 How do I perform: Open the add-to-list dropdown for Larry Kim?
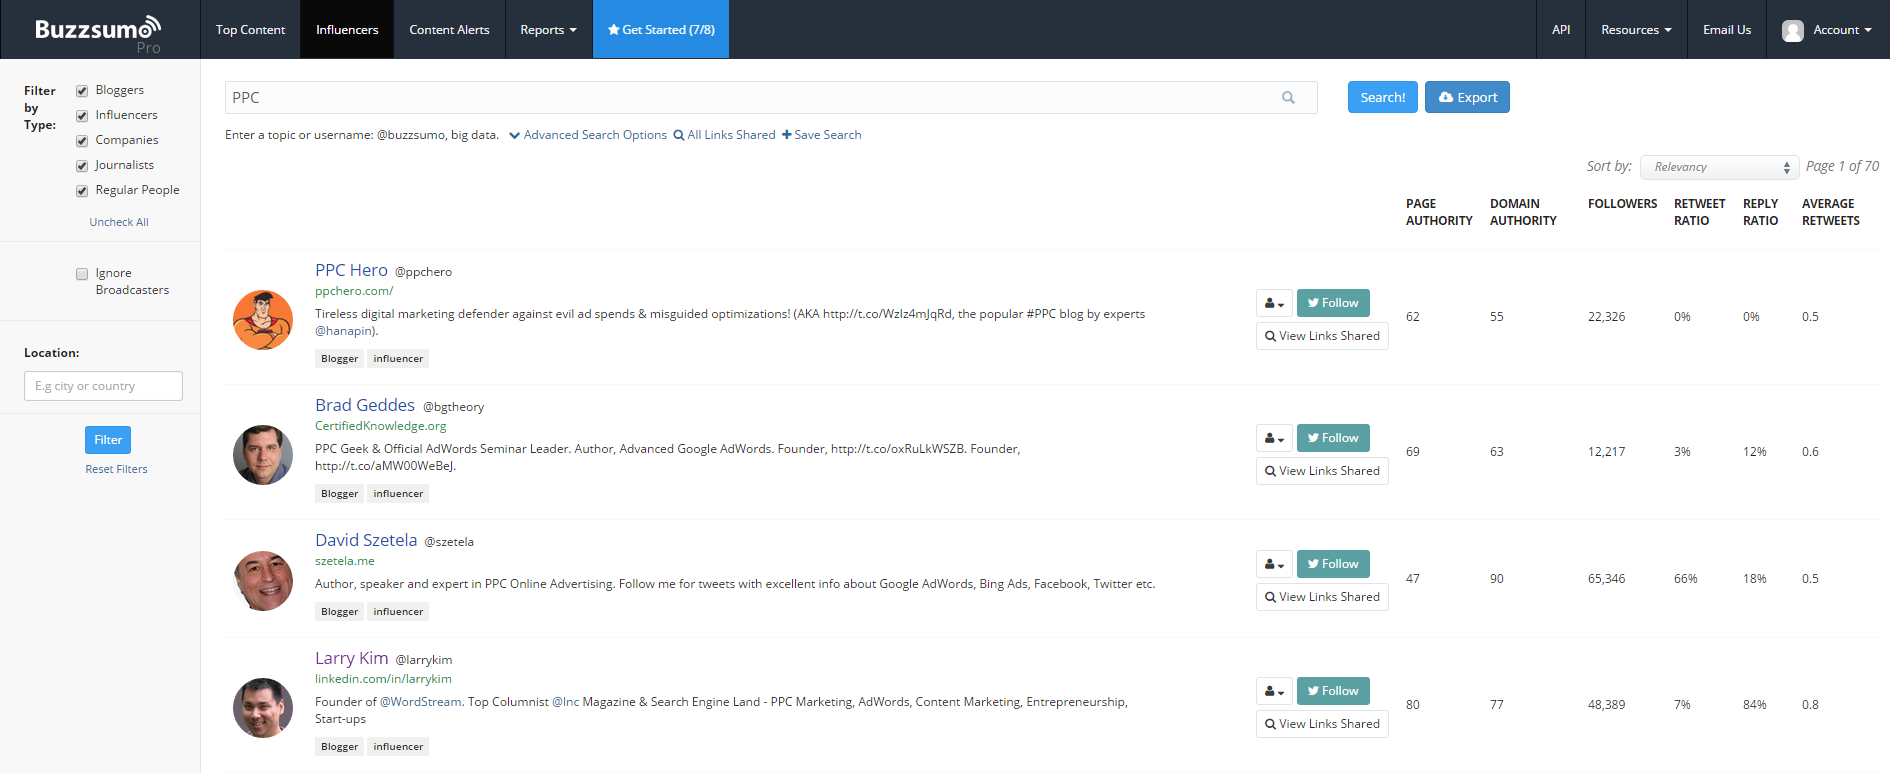coord(1274,691)
